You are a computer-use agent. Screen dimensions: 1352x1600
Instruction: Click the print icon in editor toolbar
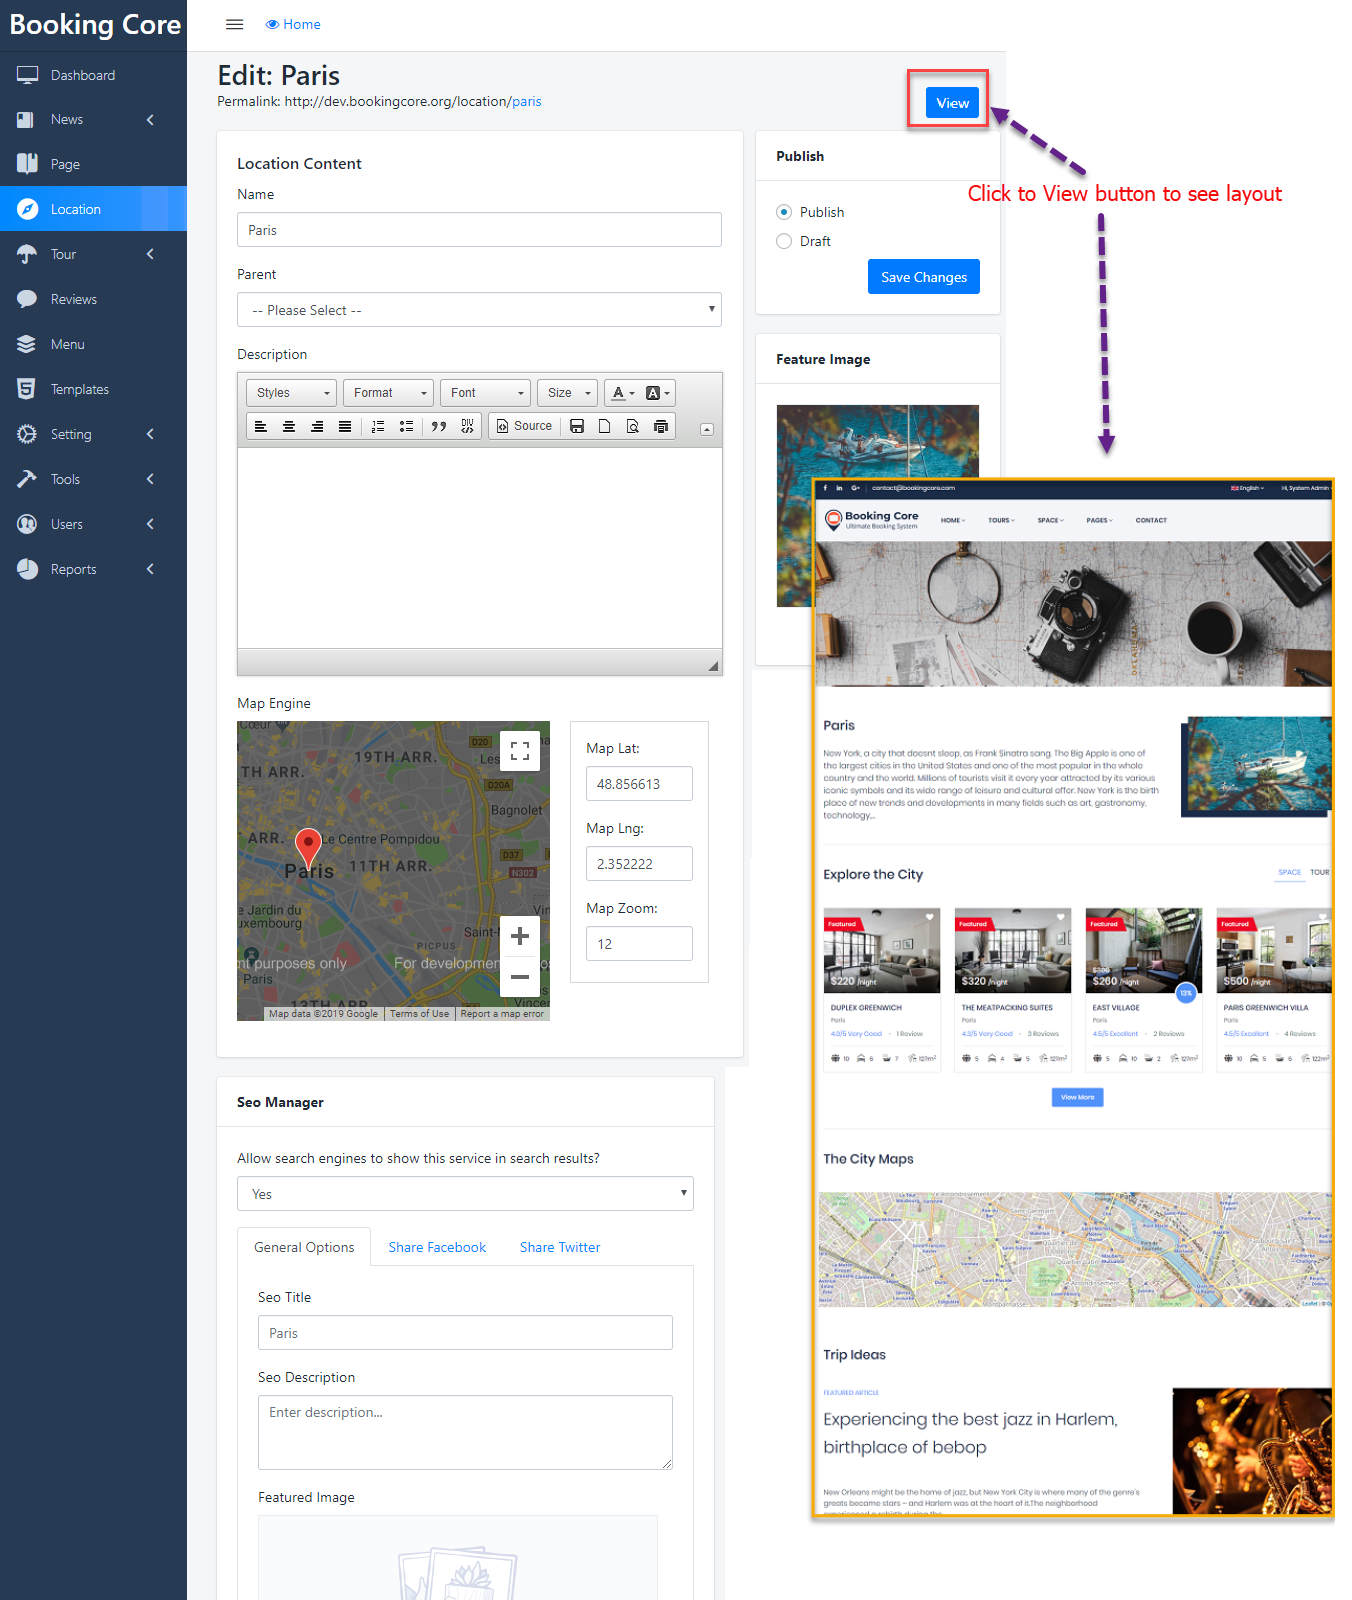(661, 426)
